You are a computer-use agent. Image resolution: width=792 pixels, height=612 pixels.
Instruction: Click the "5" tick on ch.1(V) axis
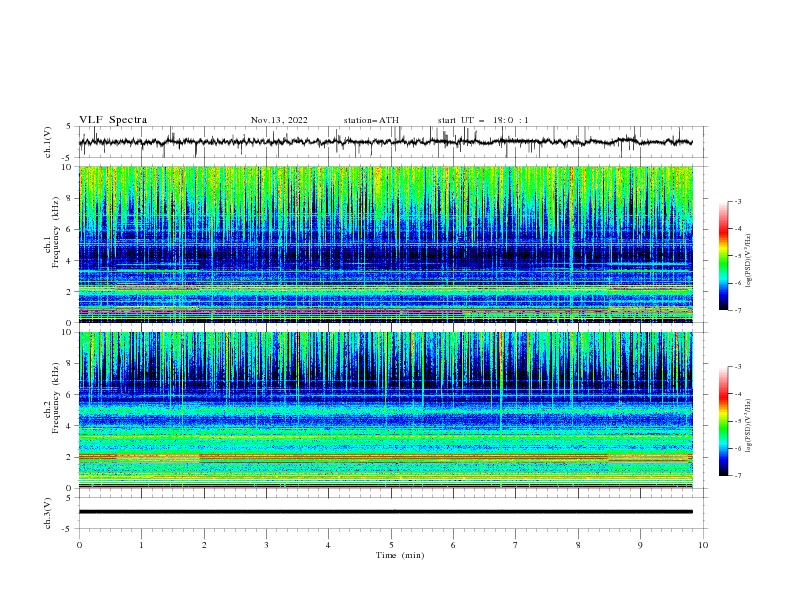(x=70, y=126)
